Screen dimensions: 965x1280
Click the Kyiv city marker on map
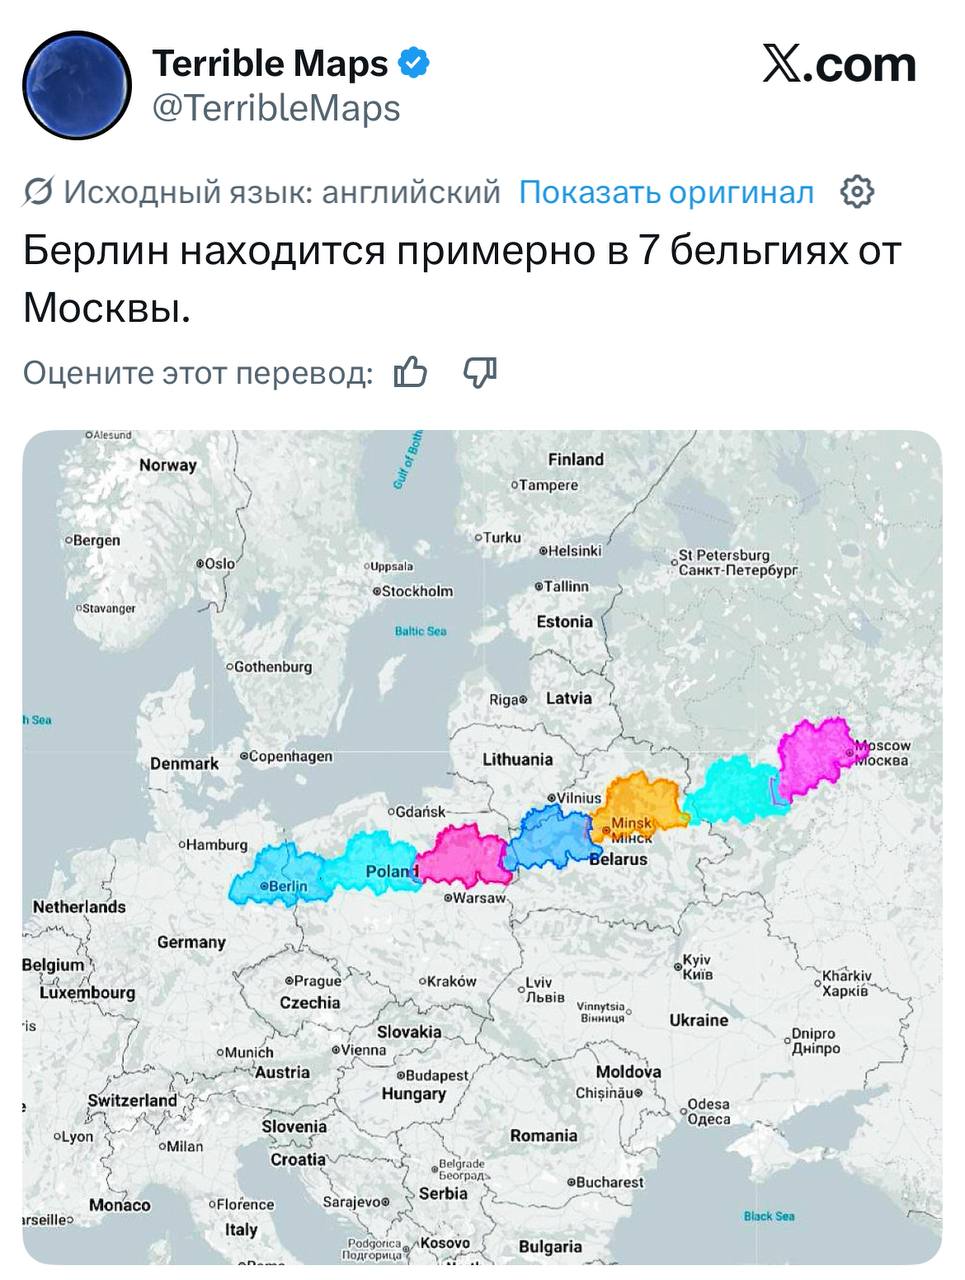pyautogui.click(x=678, y=966)
